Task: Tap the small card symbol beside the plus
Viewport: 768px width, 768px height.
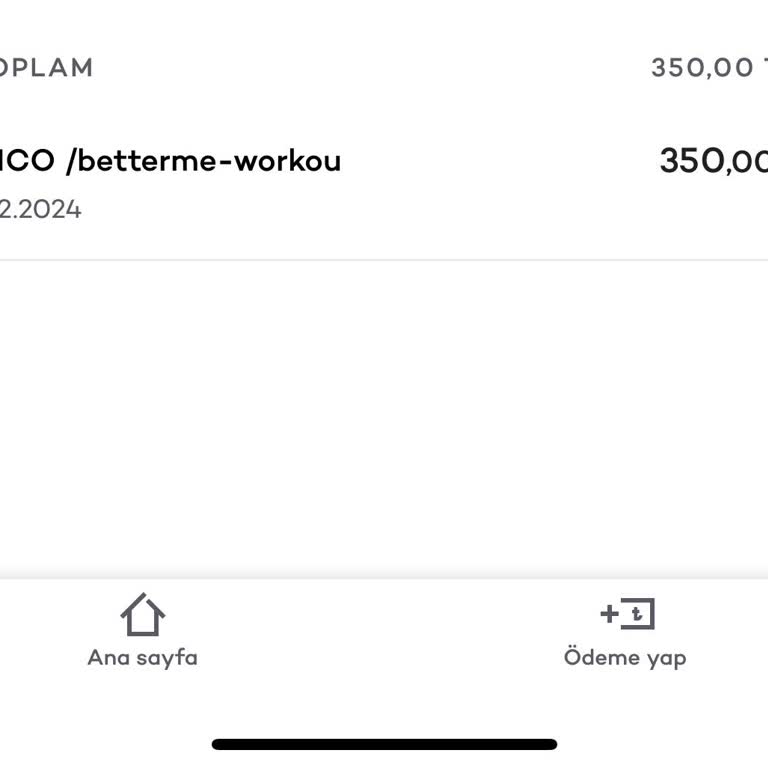Action: pos(637,613)
